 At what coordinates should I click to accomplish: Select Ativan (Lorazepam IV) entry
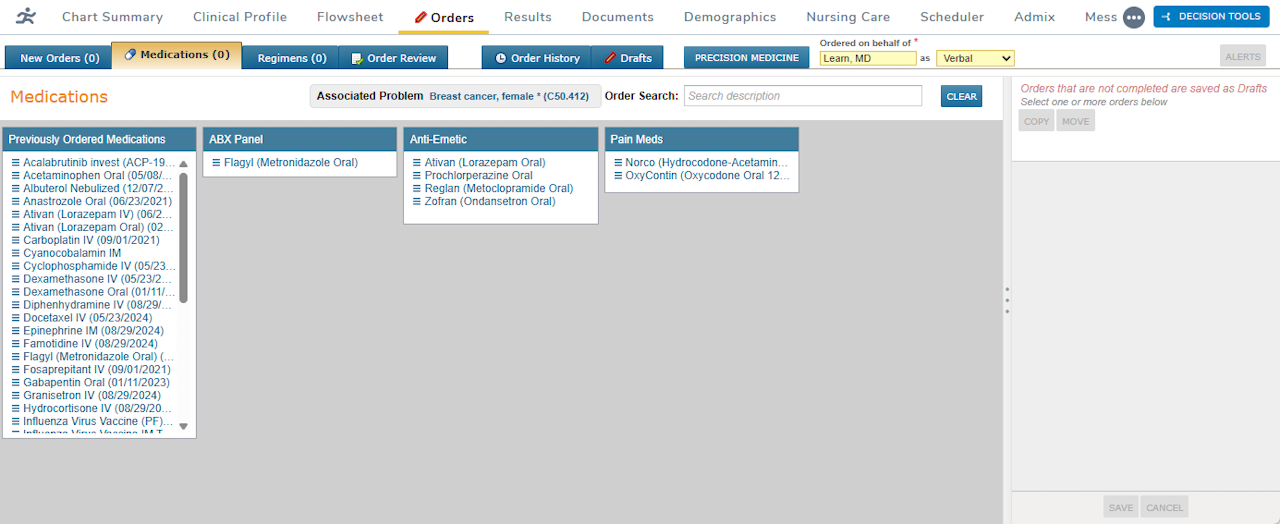(98, 214)
